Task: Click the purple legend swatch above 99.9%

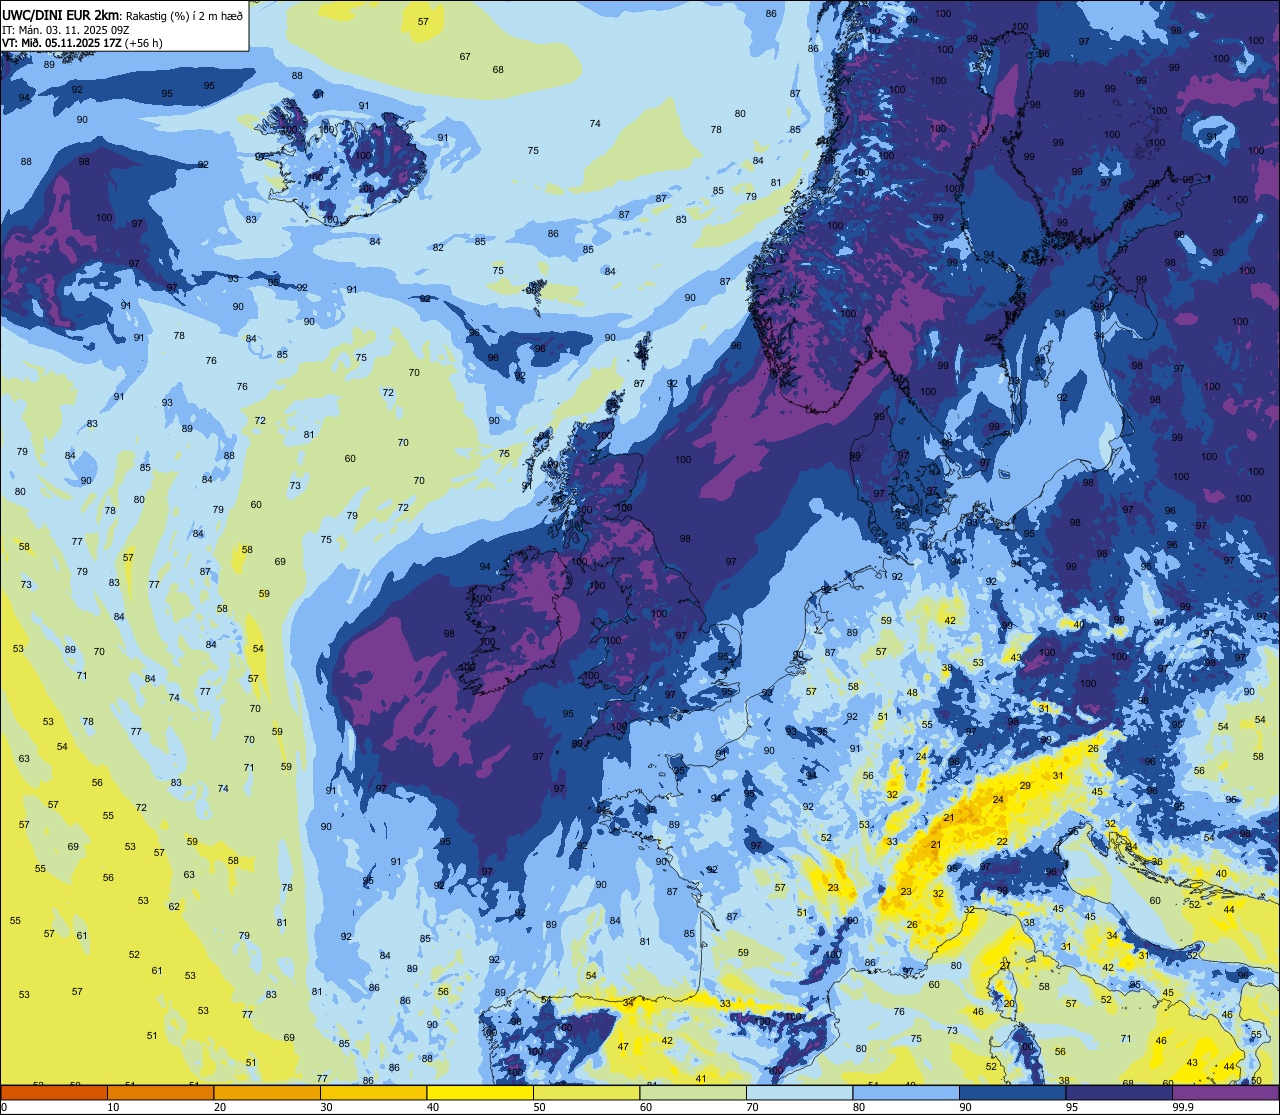Action: coord(1225,1092)
